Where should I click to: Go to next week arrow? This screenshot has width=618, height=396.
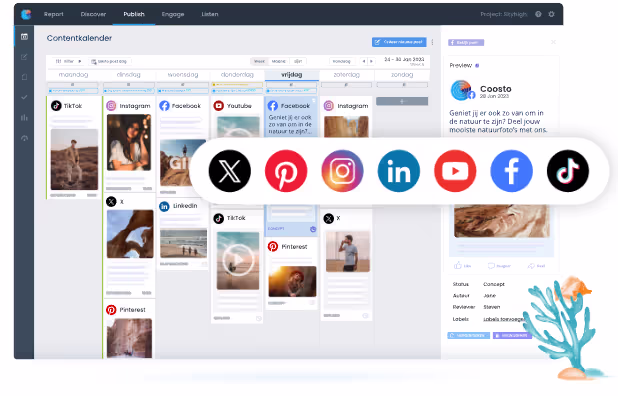click(x=371, y=61)
